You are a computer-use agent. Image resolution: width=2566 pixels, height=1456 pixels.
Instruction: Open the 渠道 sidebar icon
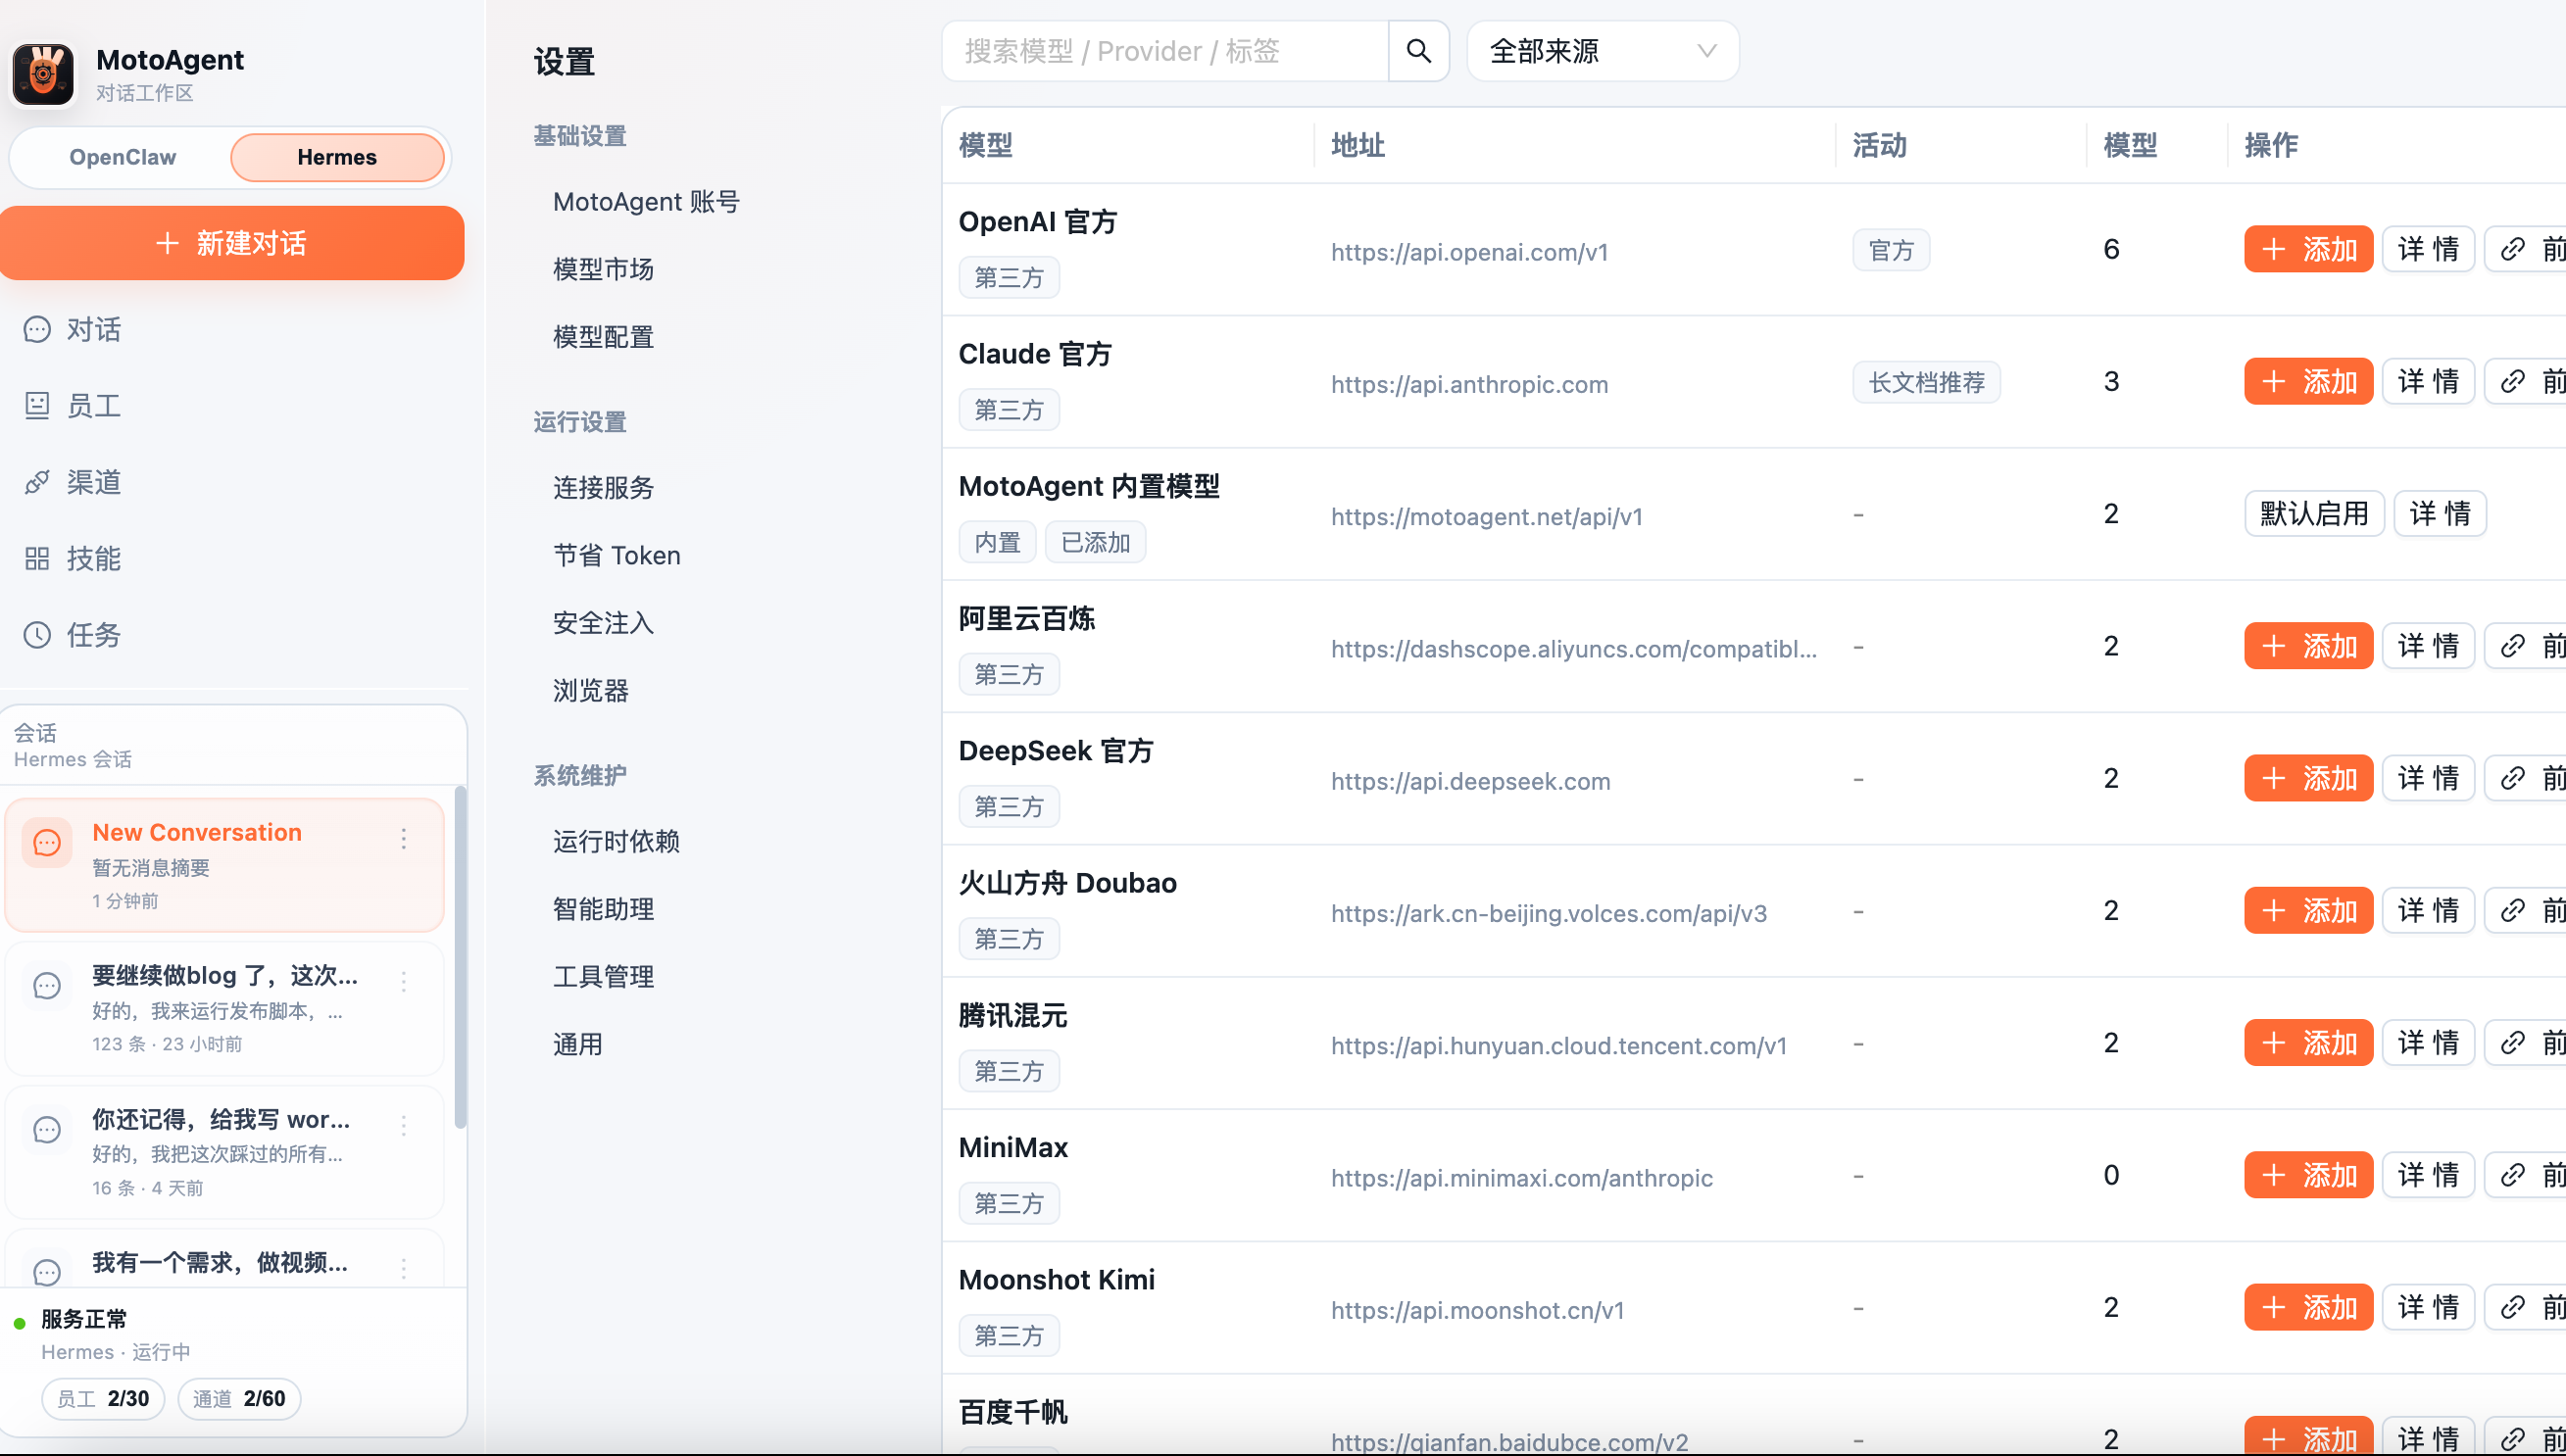[37, 482]
